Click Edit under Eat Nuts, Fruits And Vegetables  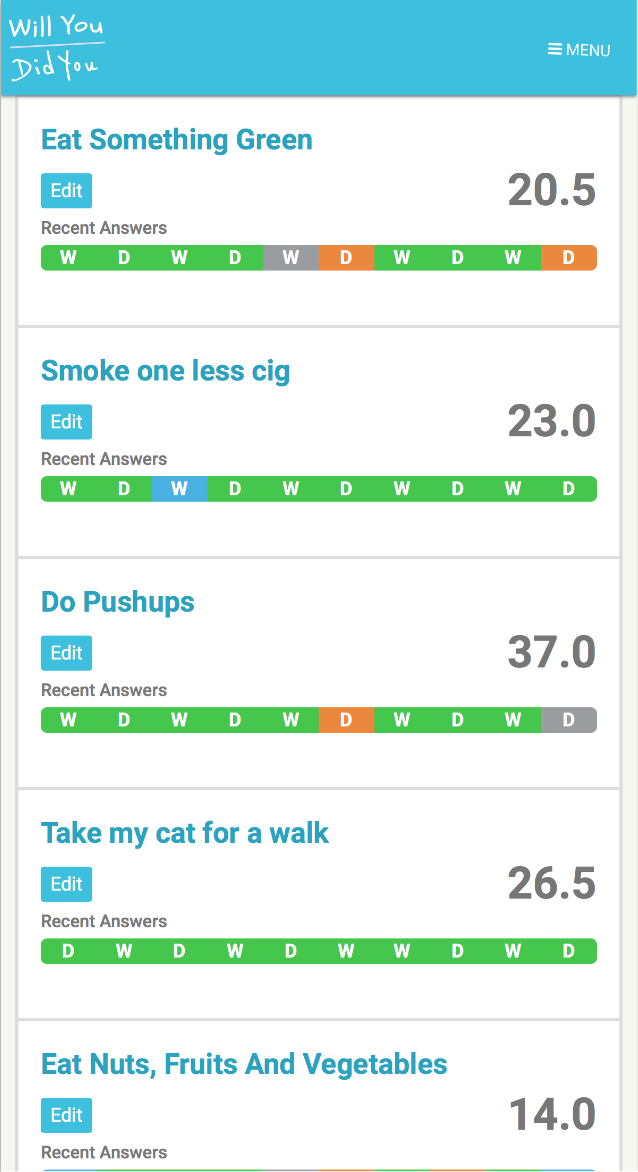click(x=66, y=1115)
